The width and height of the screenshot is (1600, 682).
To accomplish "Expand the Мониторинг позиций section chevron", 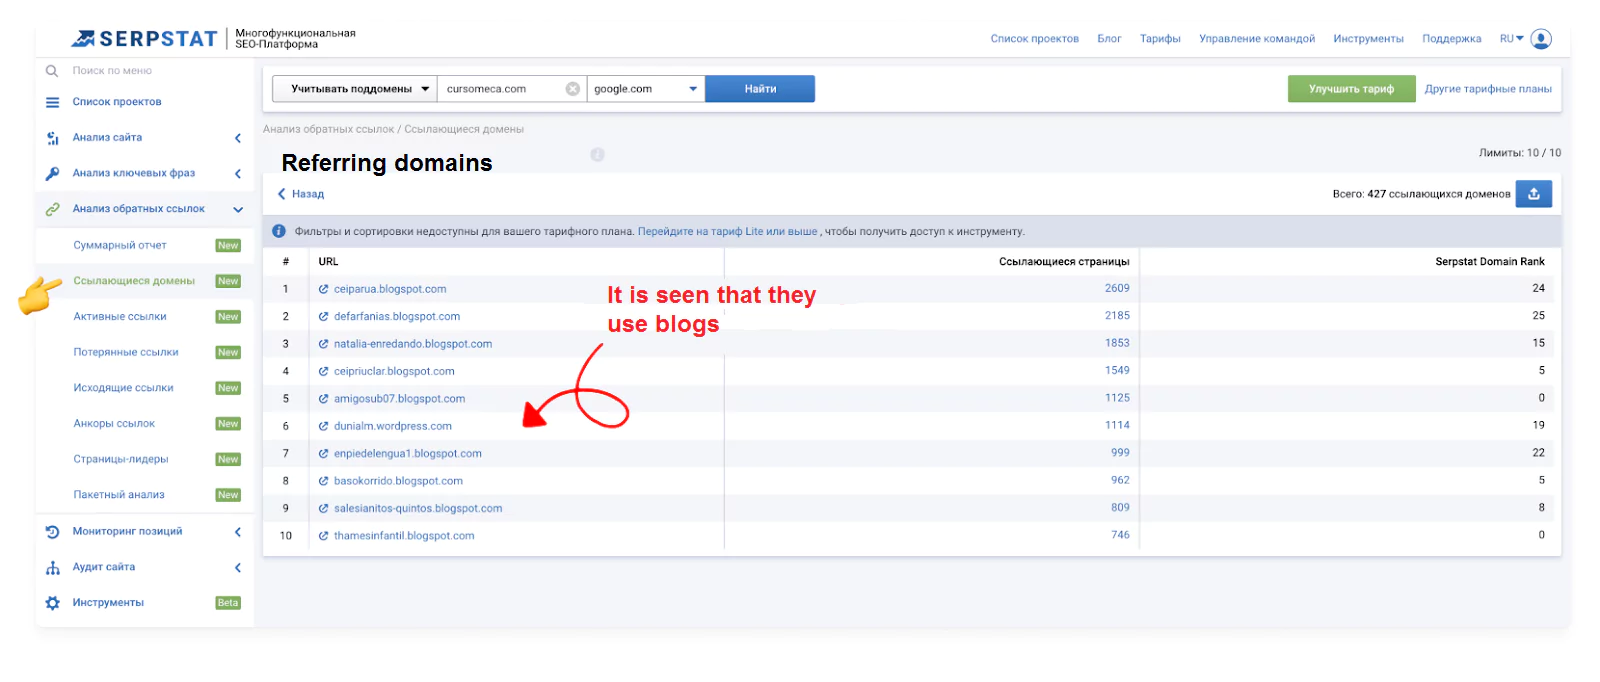I will (238, 532).
